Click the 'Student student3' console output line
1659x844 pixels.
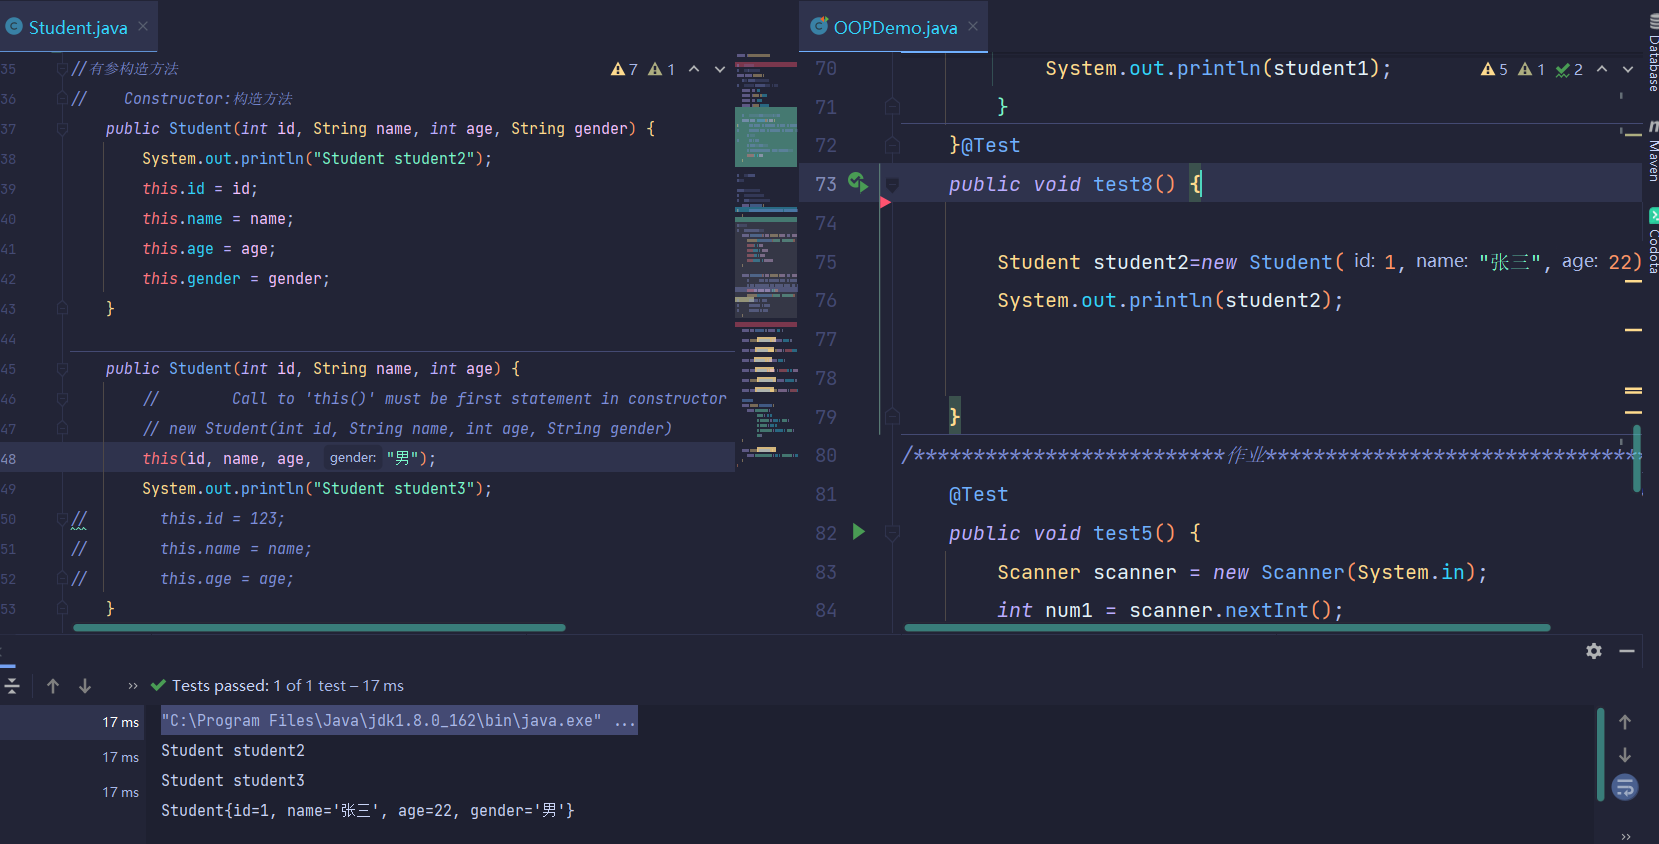[x=233, y=781]
